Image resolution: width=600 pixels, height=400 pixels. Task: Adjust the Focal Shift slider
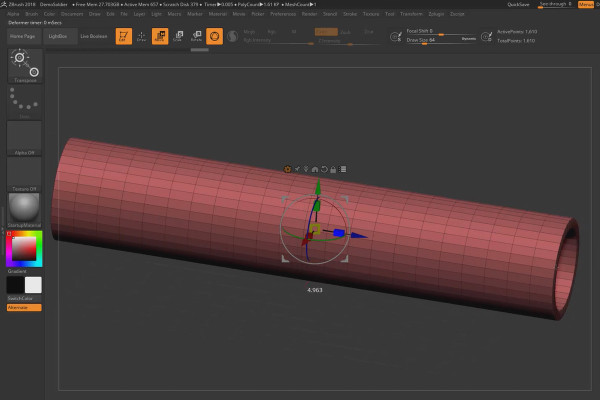(x=440, y=32)
